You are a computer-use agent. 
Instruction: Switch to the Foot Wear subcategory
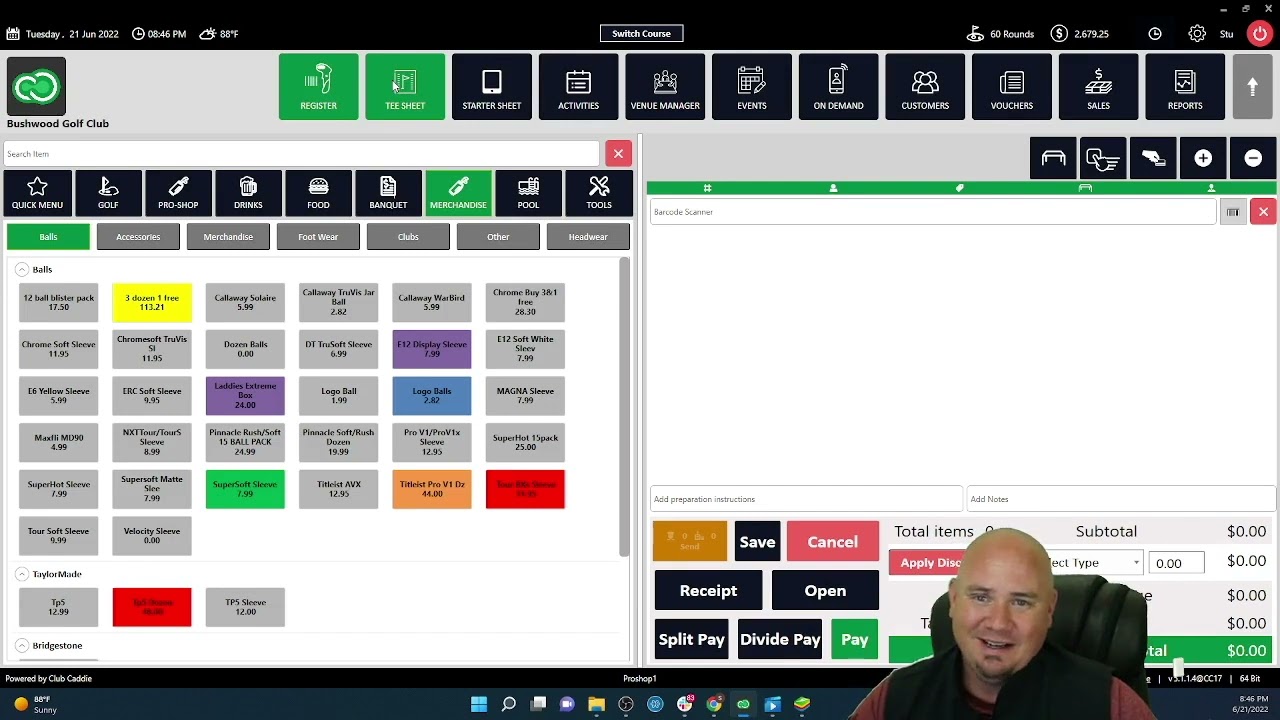point(318,237)
